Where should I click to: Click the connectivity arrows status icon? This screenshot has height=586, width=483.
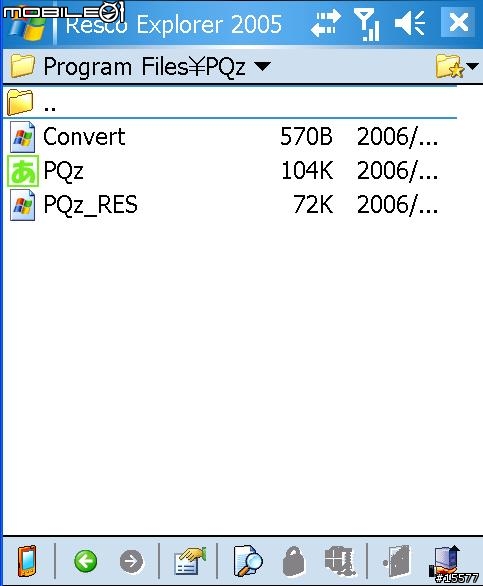tap(326, 23)
